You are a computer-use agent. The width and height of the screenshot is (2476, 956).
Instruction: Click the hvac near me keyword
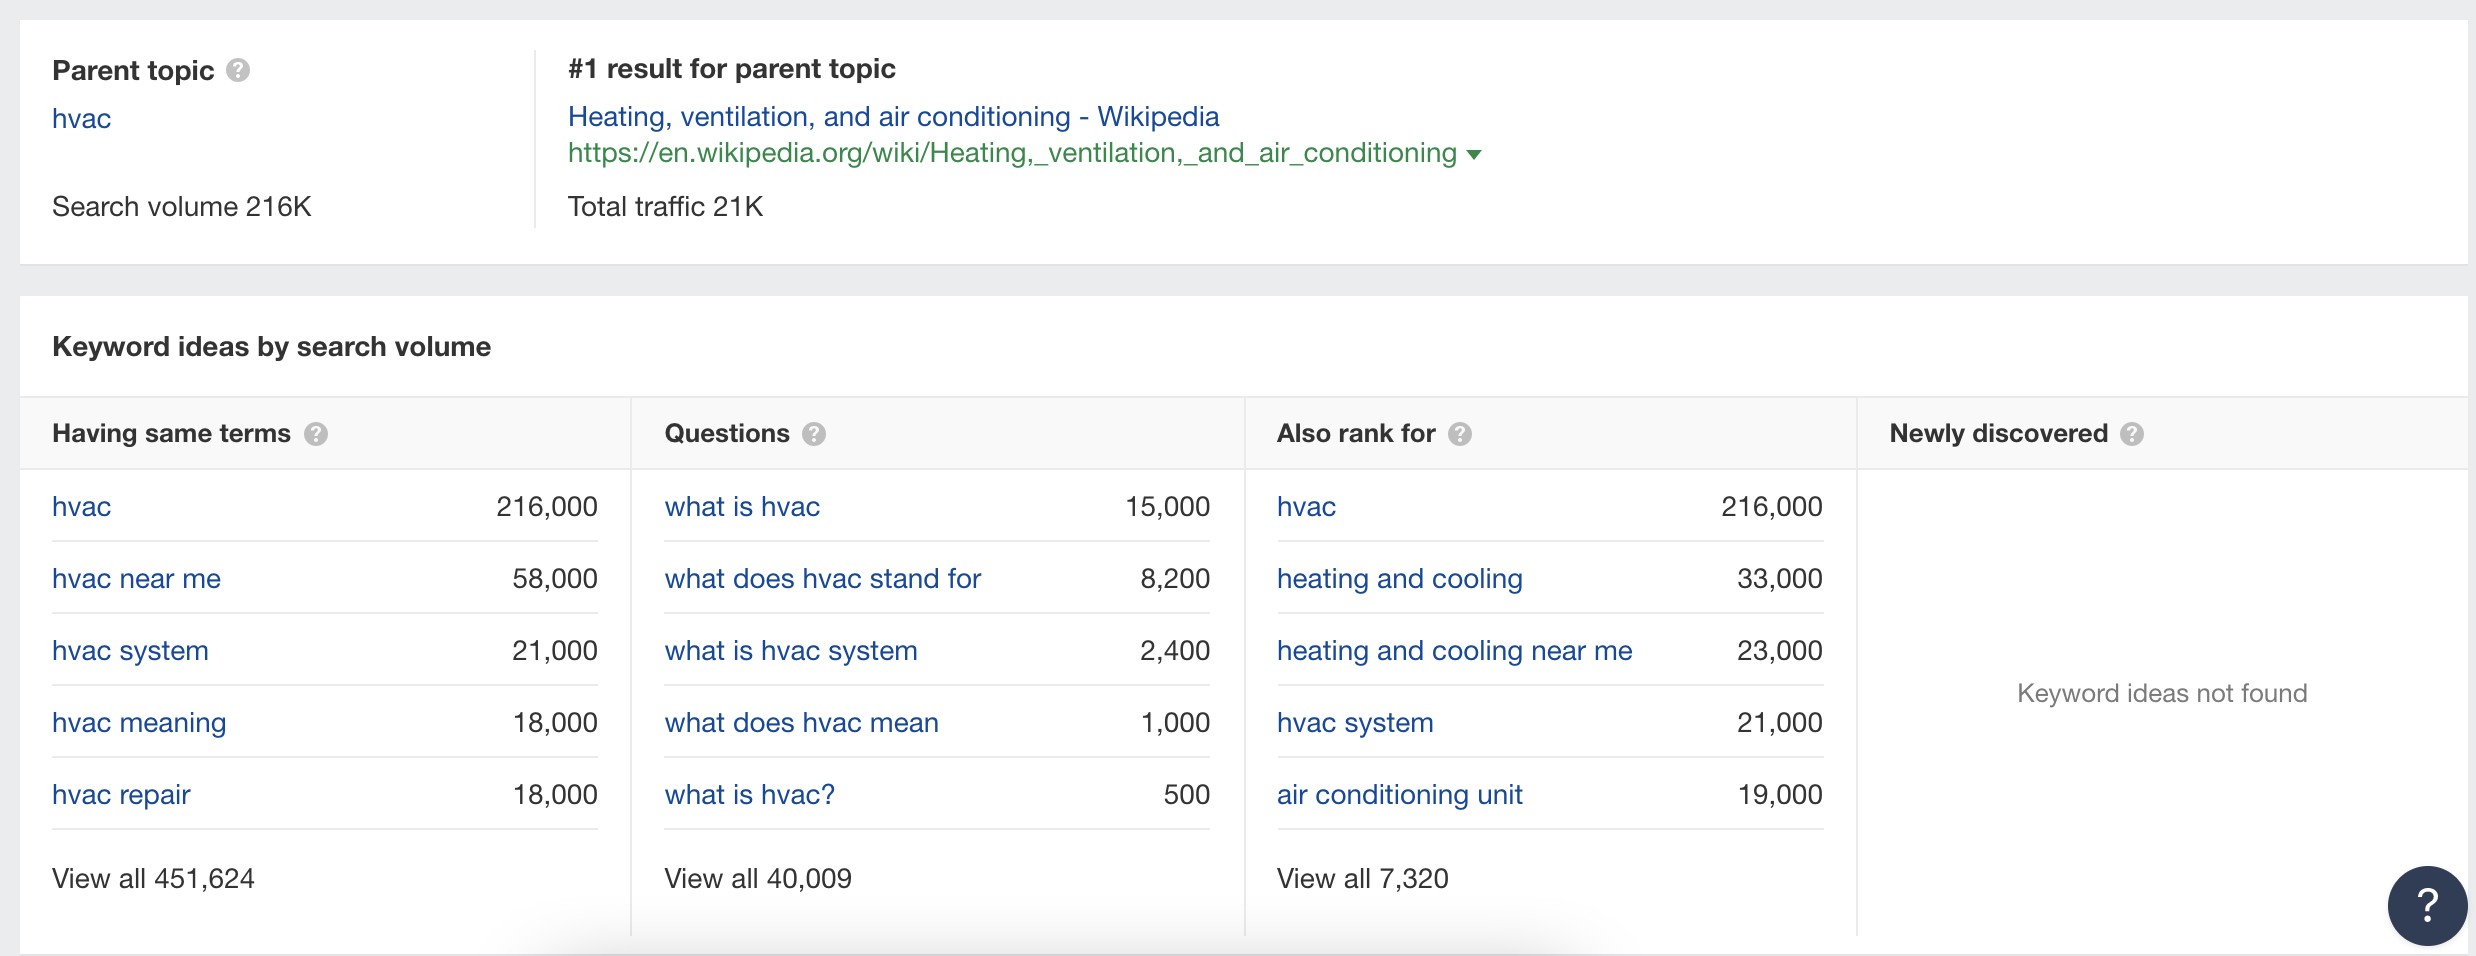pyautogui.click(x=136, y=578)
